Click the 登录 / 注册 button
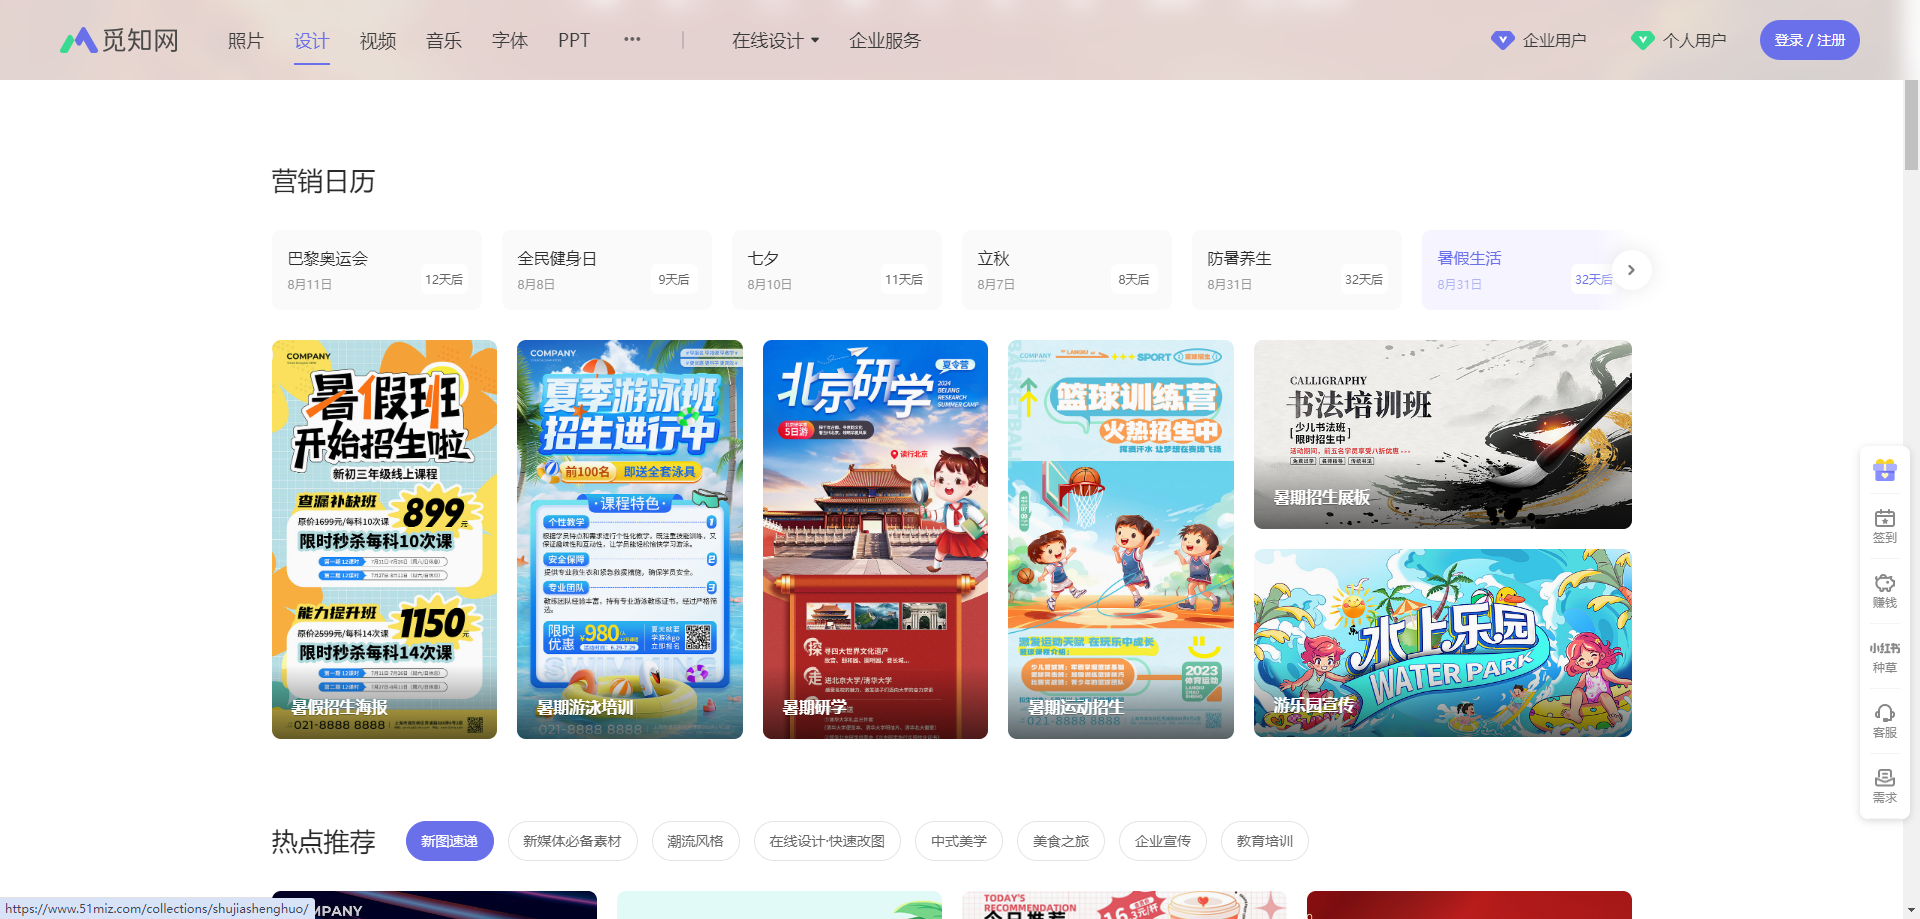The height and width of the screenshot is (919, 1920). click(x=1809, y=40)
